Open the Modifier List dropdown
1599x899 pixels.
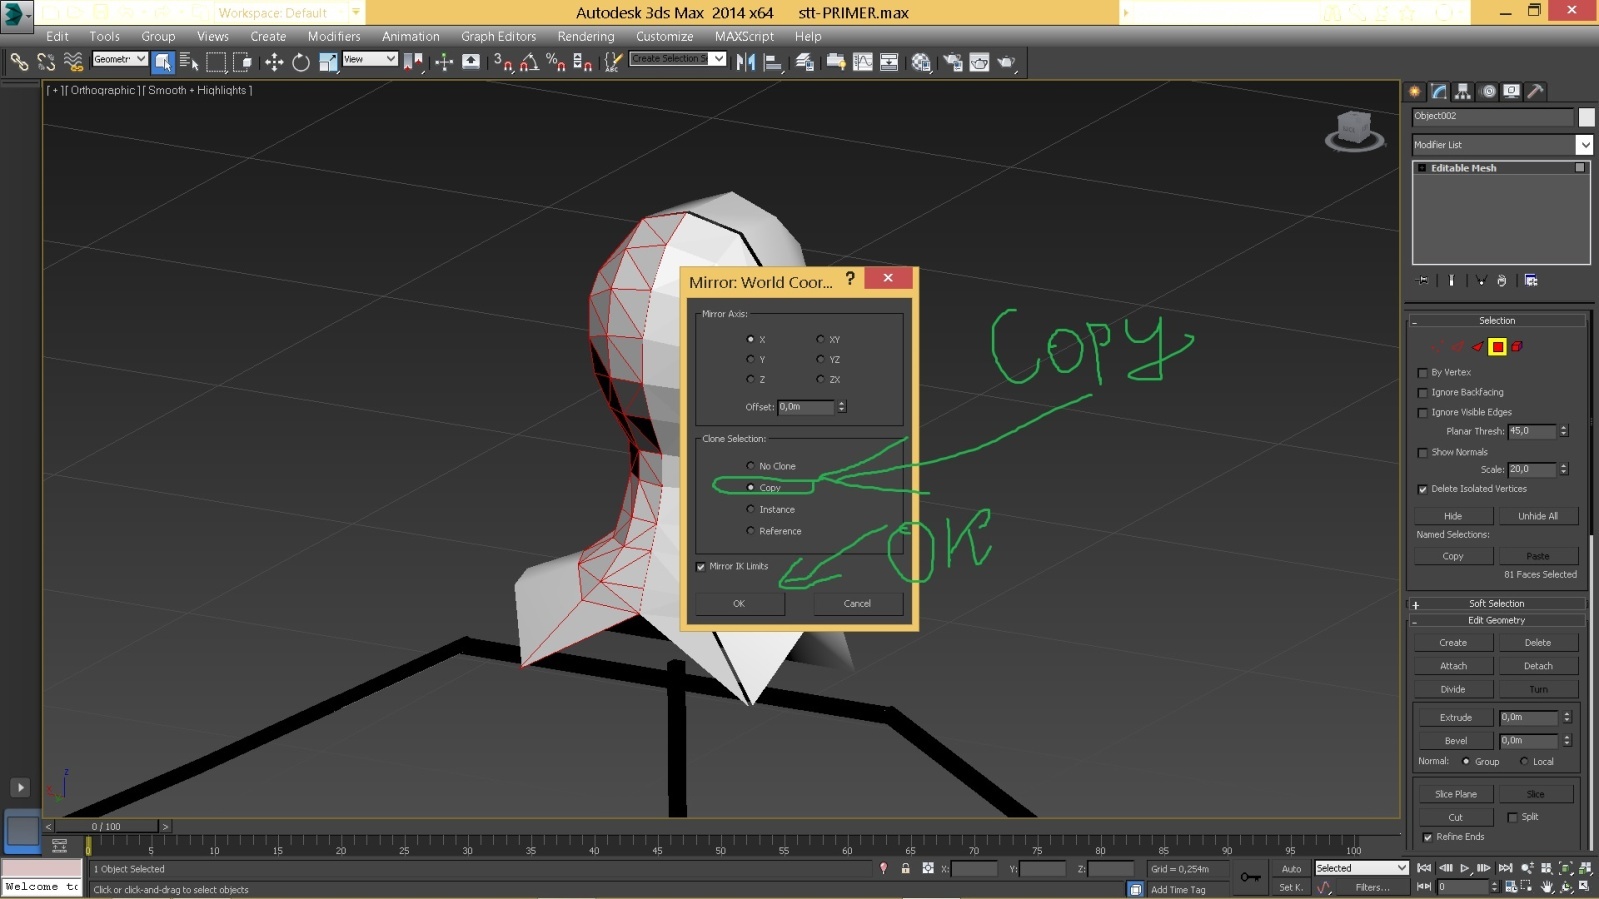(1501, 145)
